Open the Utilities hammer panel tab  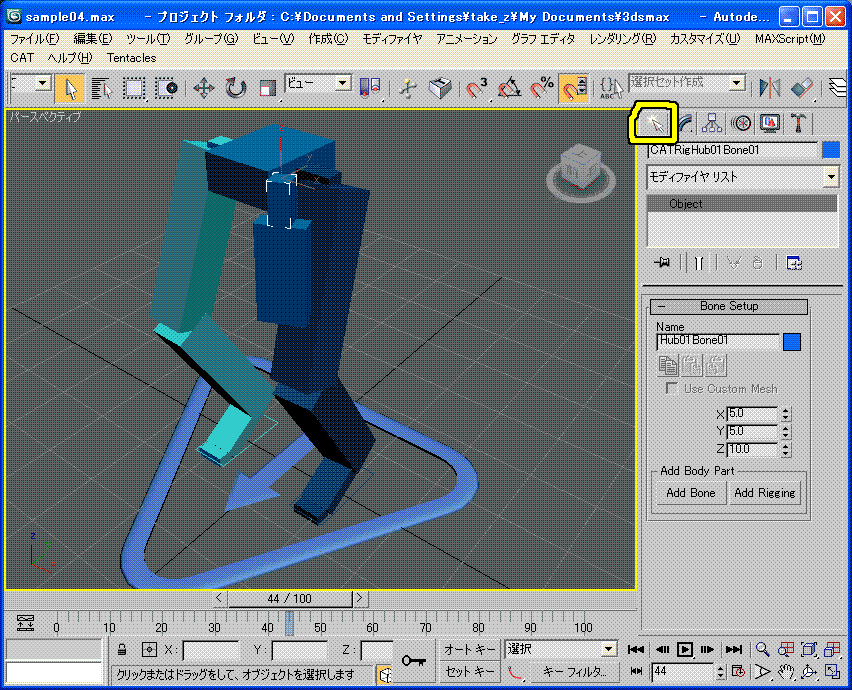(798, 123)
